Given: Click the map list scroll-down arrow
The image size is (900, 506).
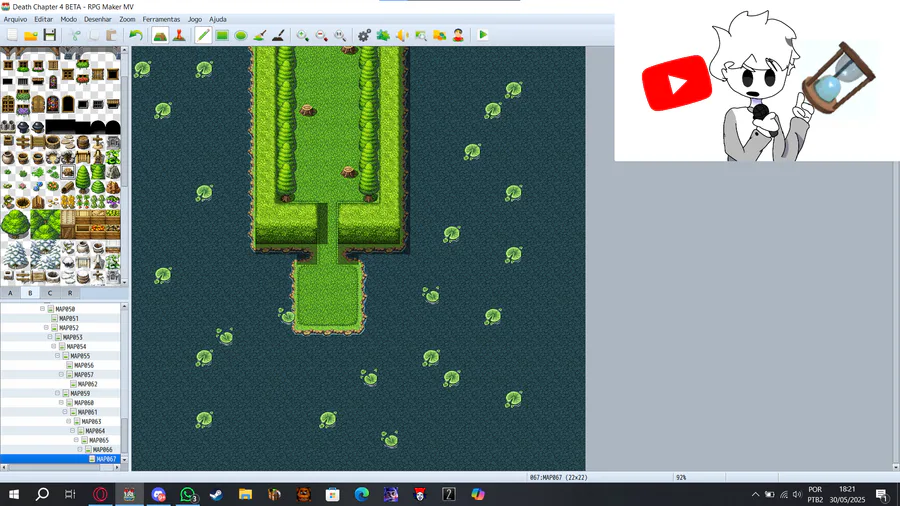Looking at the screenshot, I should tap(124, 460).
